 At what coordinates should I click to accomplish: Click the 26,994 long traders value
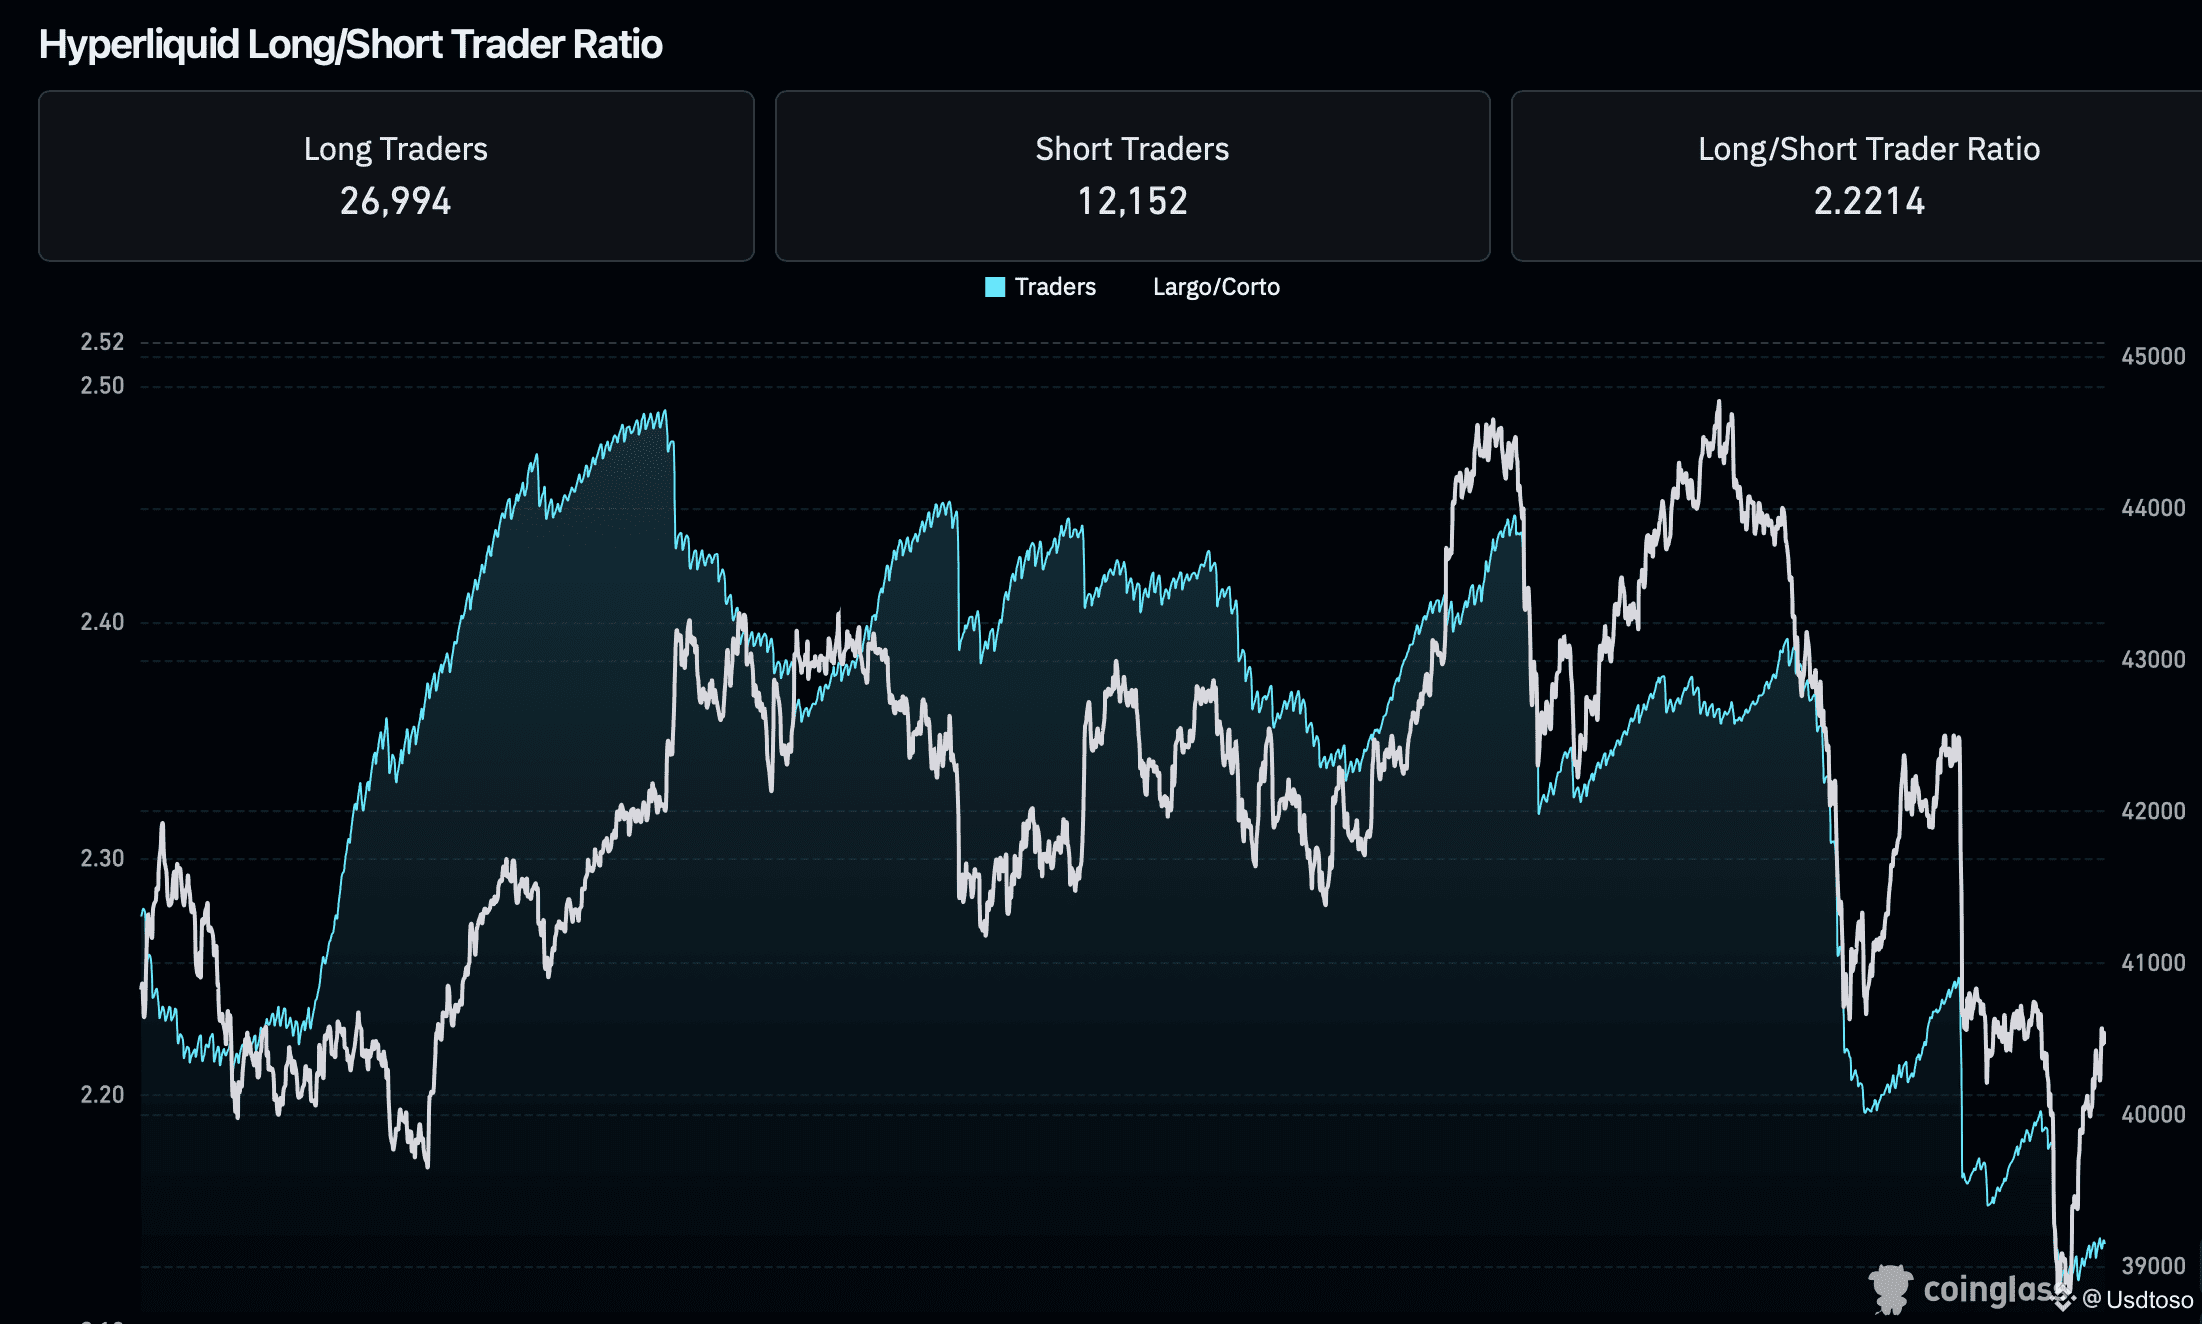396,201
